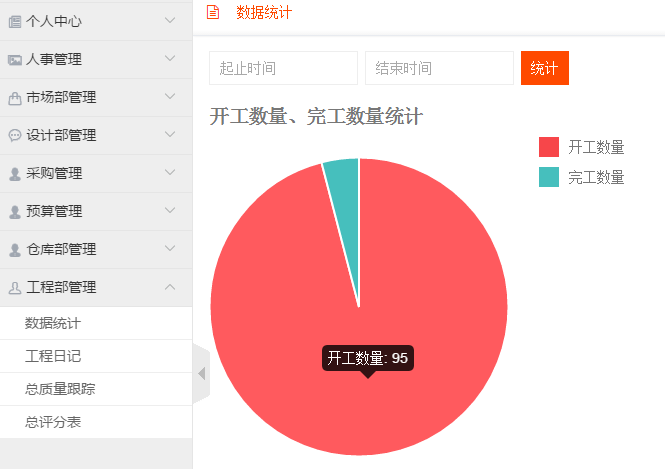Click the 设计部管理 chat bubble icon
665x469 pixels.
click(14, 135)
